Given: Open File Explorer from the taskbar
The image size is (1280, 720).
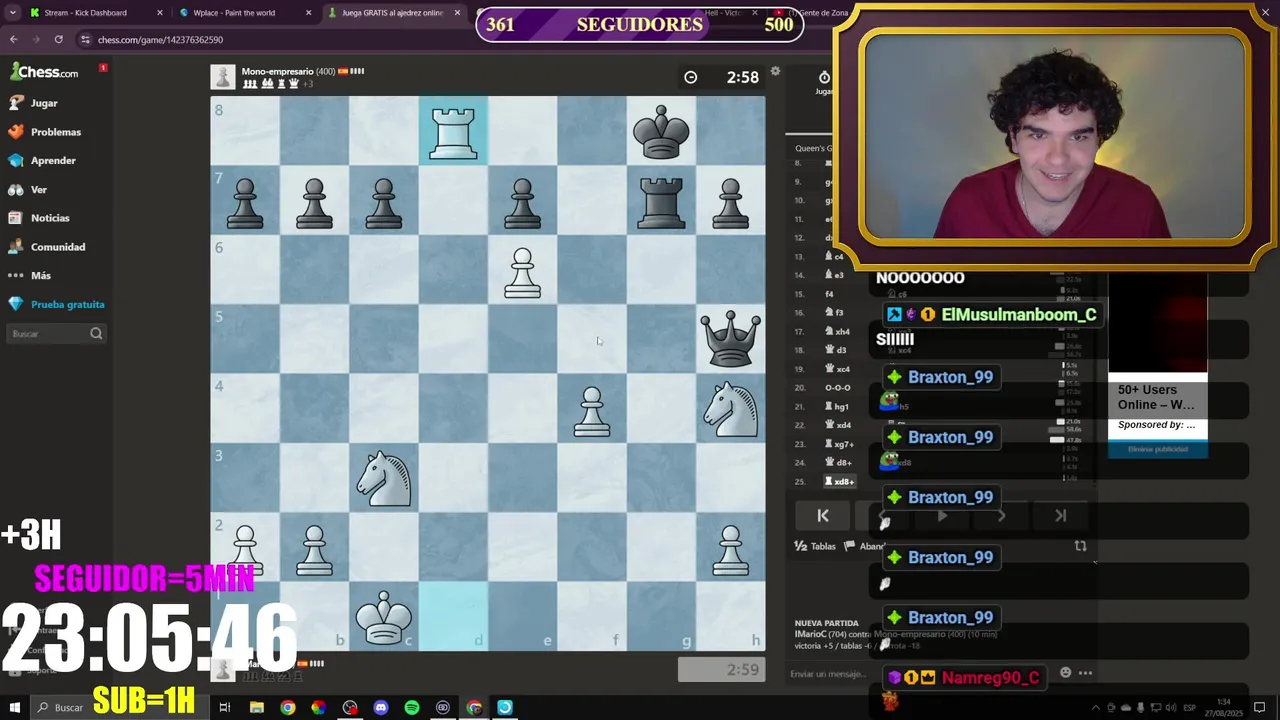Looking at the screenshot, I should (256, 707).
